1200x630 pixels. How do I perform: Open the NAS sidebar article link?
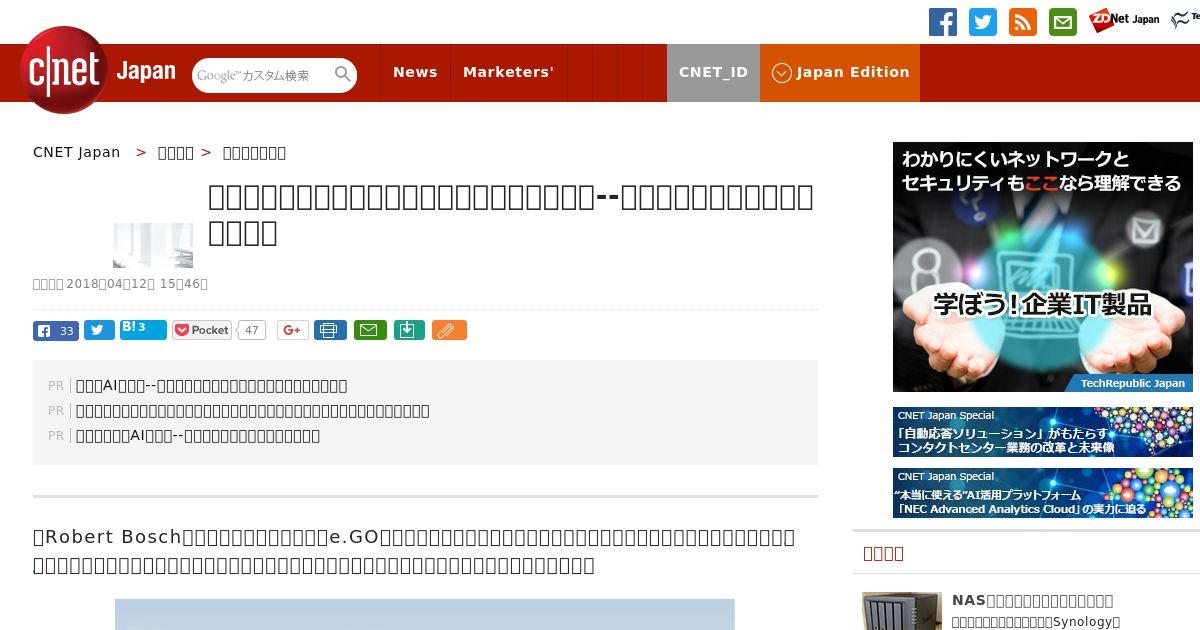[x=1033, y=600]
